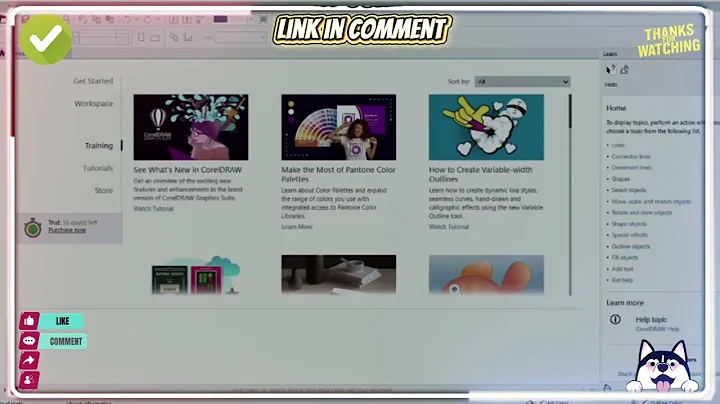Open the Outline objects hint topic

pos(630,247)
